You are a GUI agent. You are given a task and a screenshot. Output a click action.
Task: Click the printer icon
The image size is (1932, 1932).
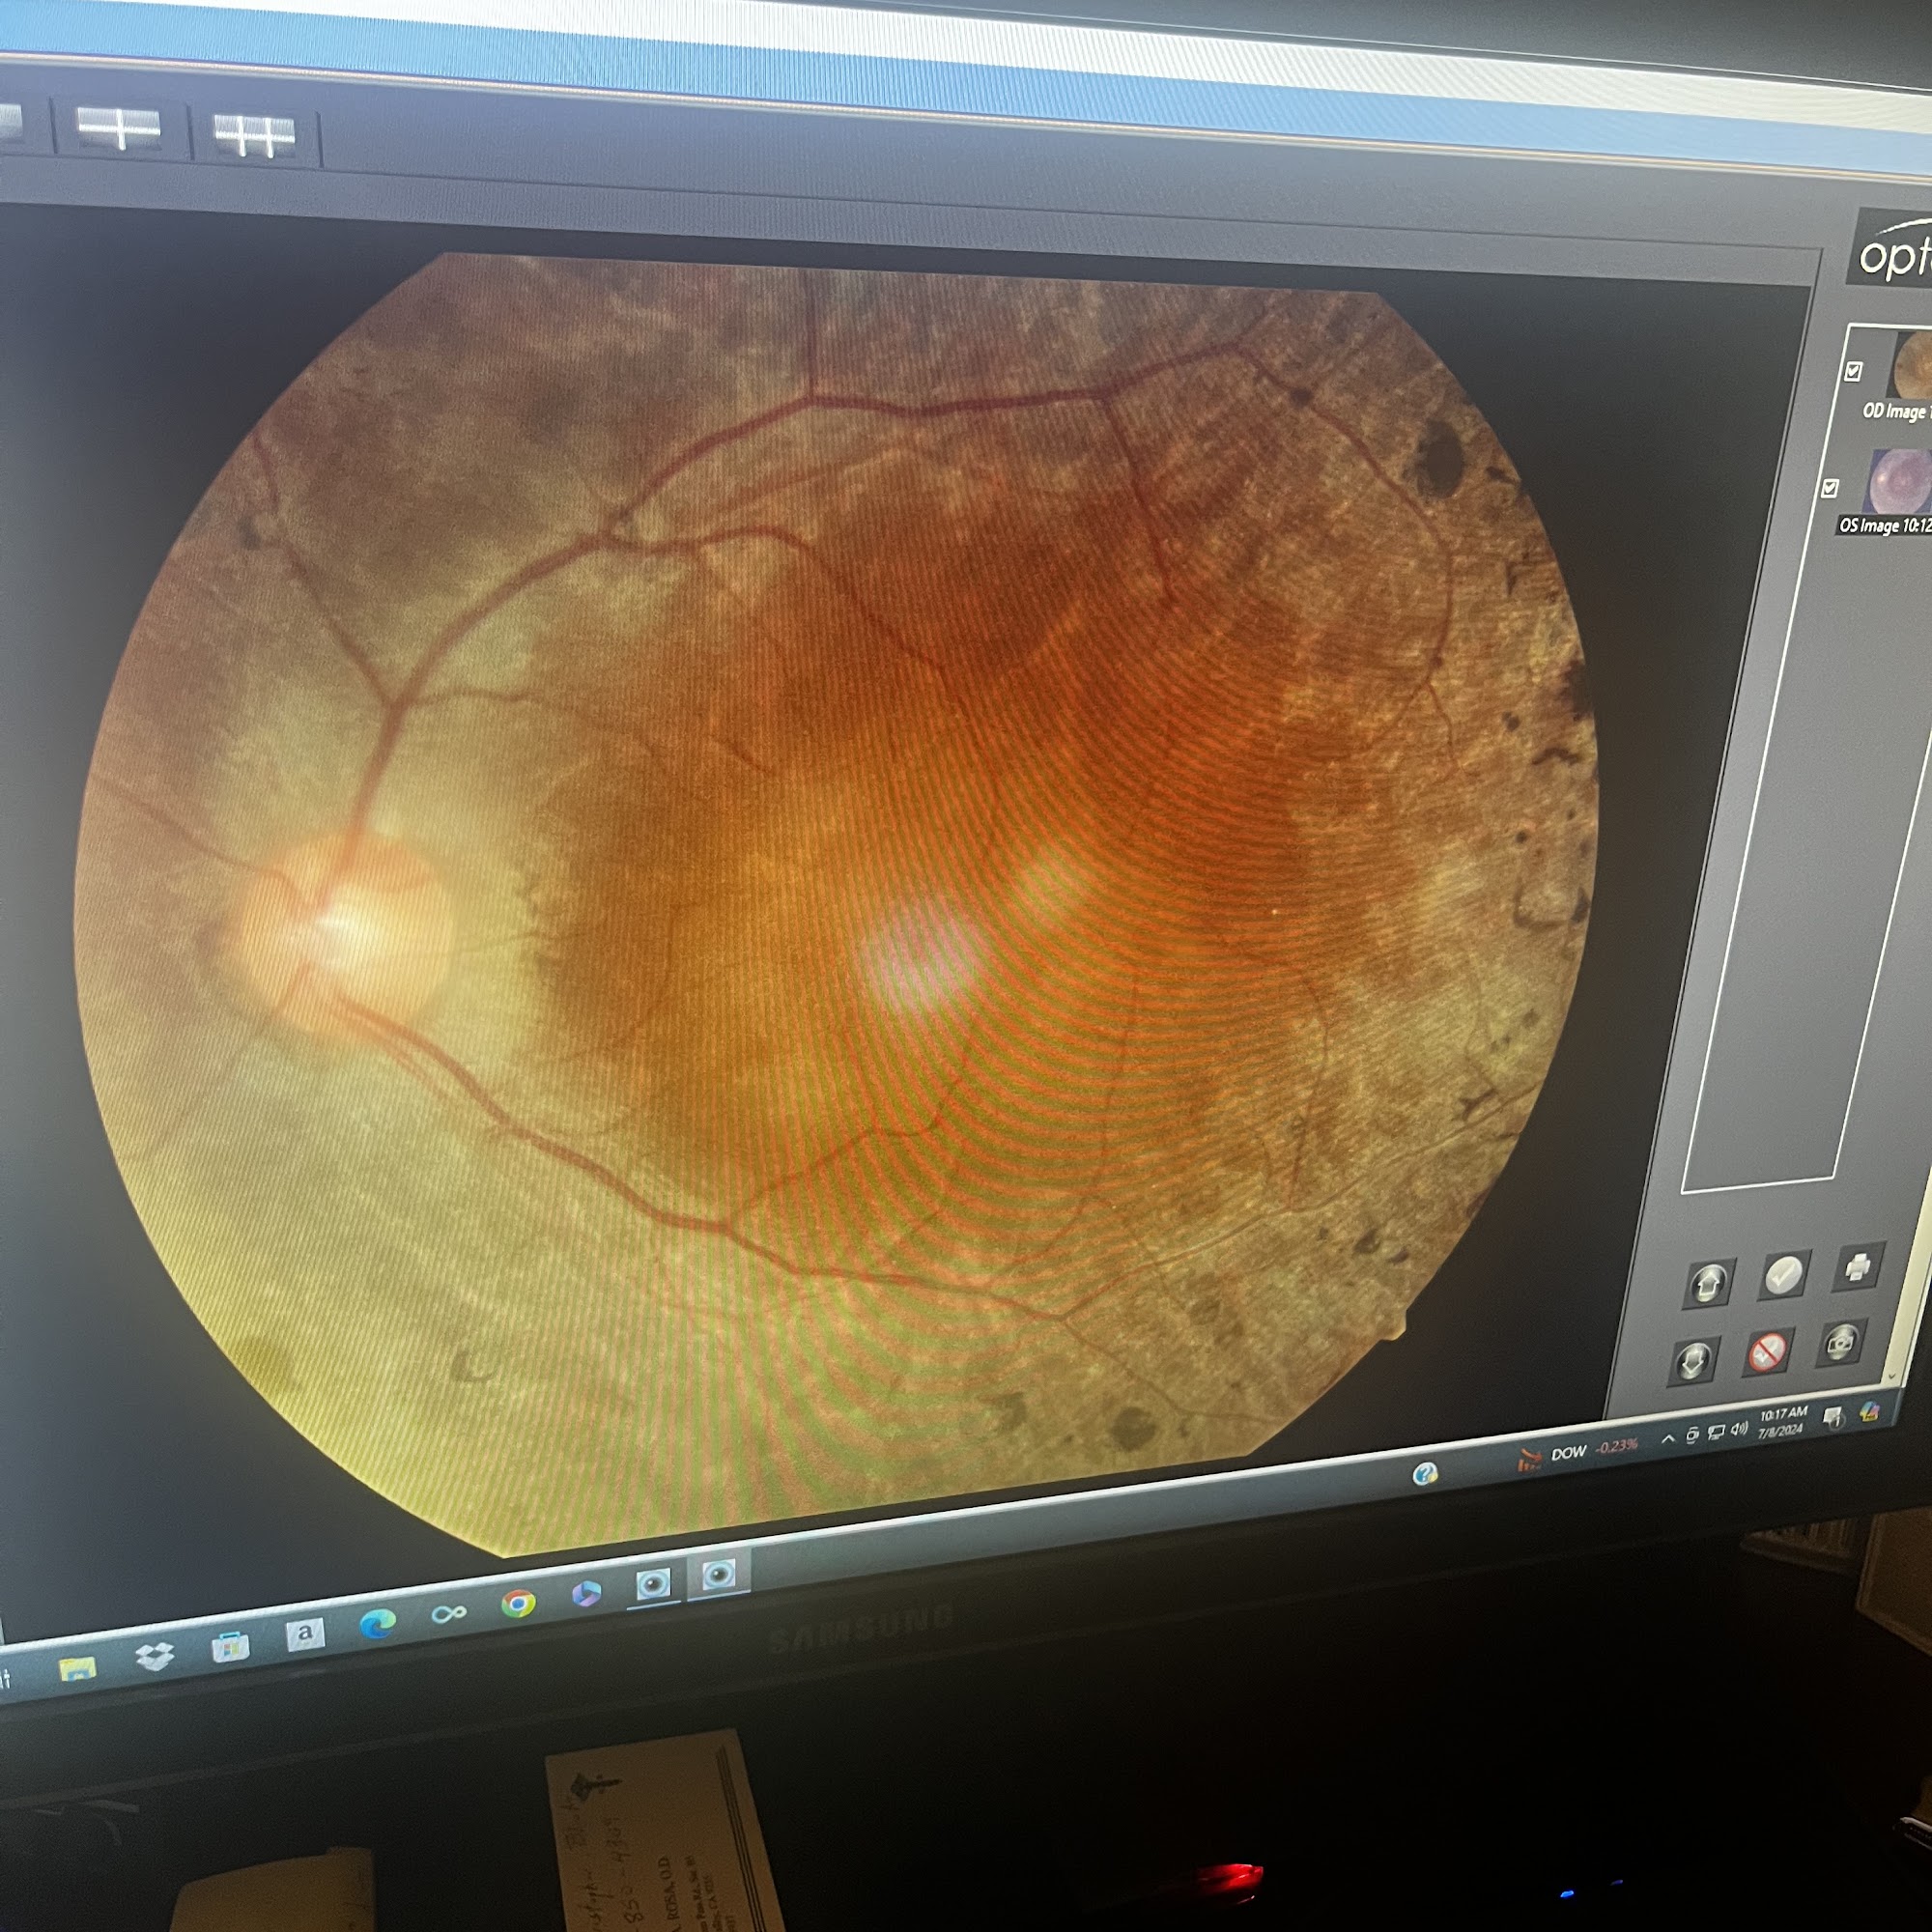click(1857, 1268)
